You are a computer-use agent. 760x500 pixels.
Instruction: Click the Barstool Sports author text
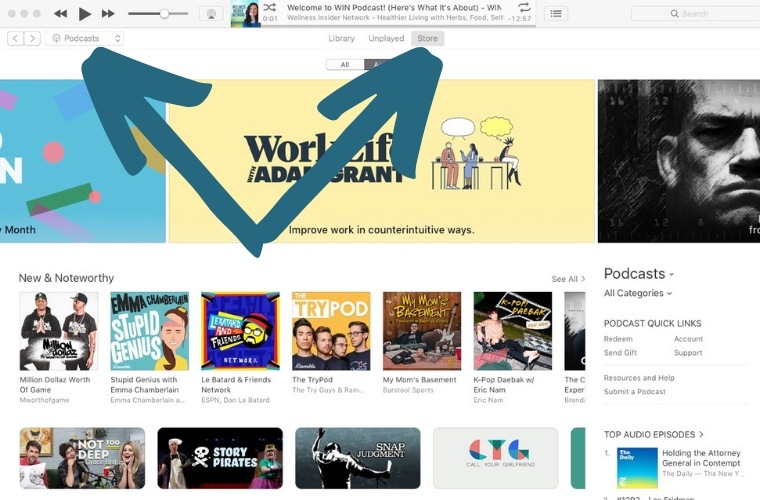pos(408,390)
